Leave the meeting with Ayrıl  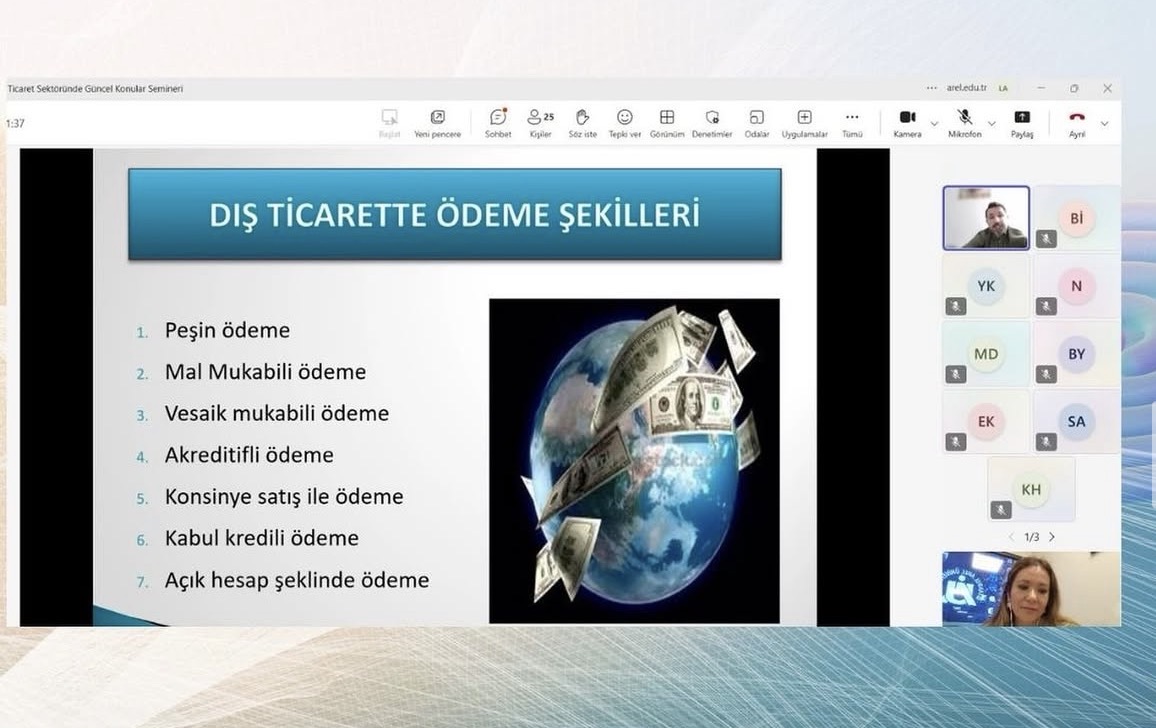pyautogui.click(x=1076, y=122)
